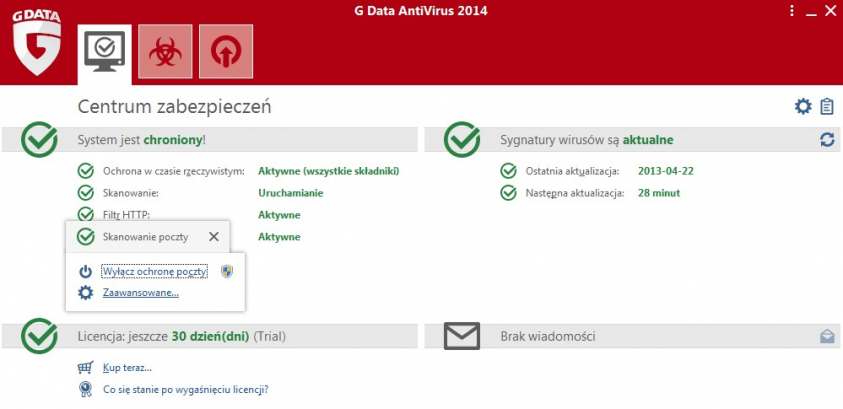This screenshot has width=843, height=409.
Task: Open settings via the gear icon
Action: coord(803,107)
